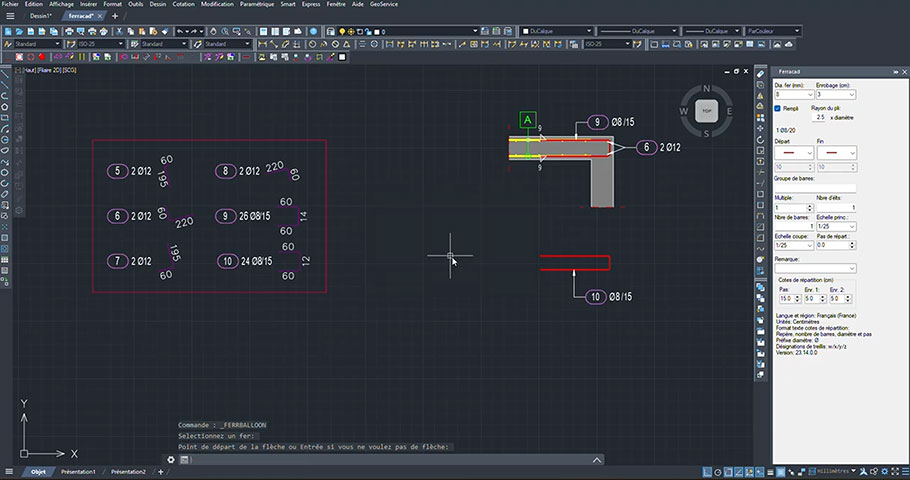Click the Groupe de barres input field
This screenshot has width=910, height=480.
[x=815, y=188]
